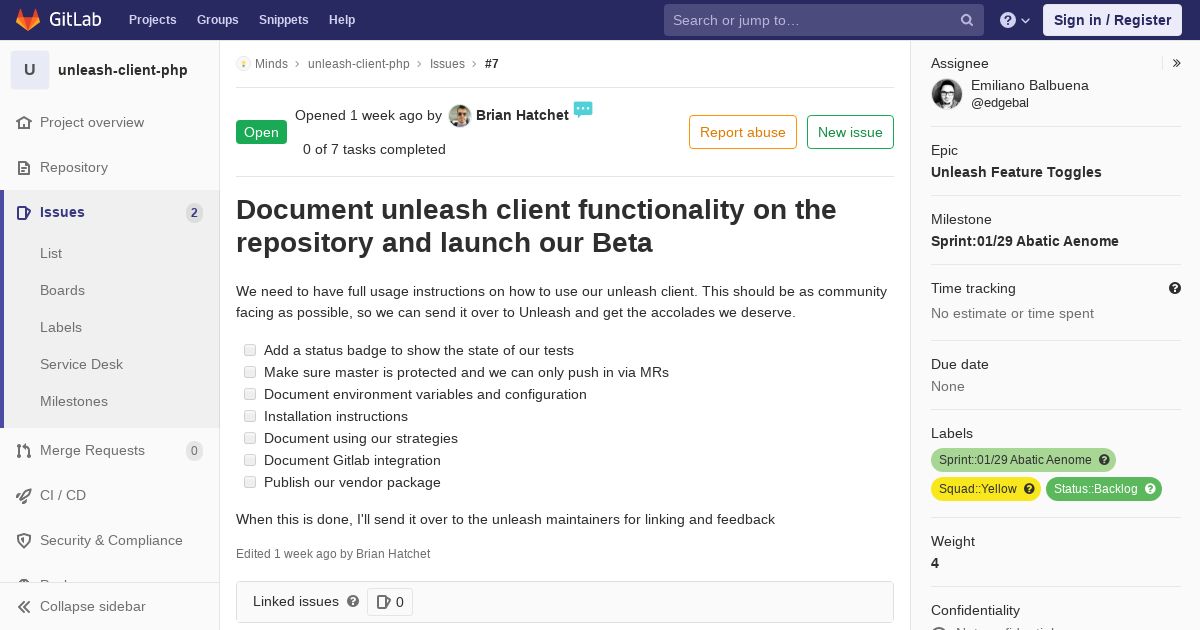Click the Time tracking help icon
Image resolution: width=1200 pixels, height=630 pixels.
coord(1175,288)
